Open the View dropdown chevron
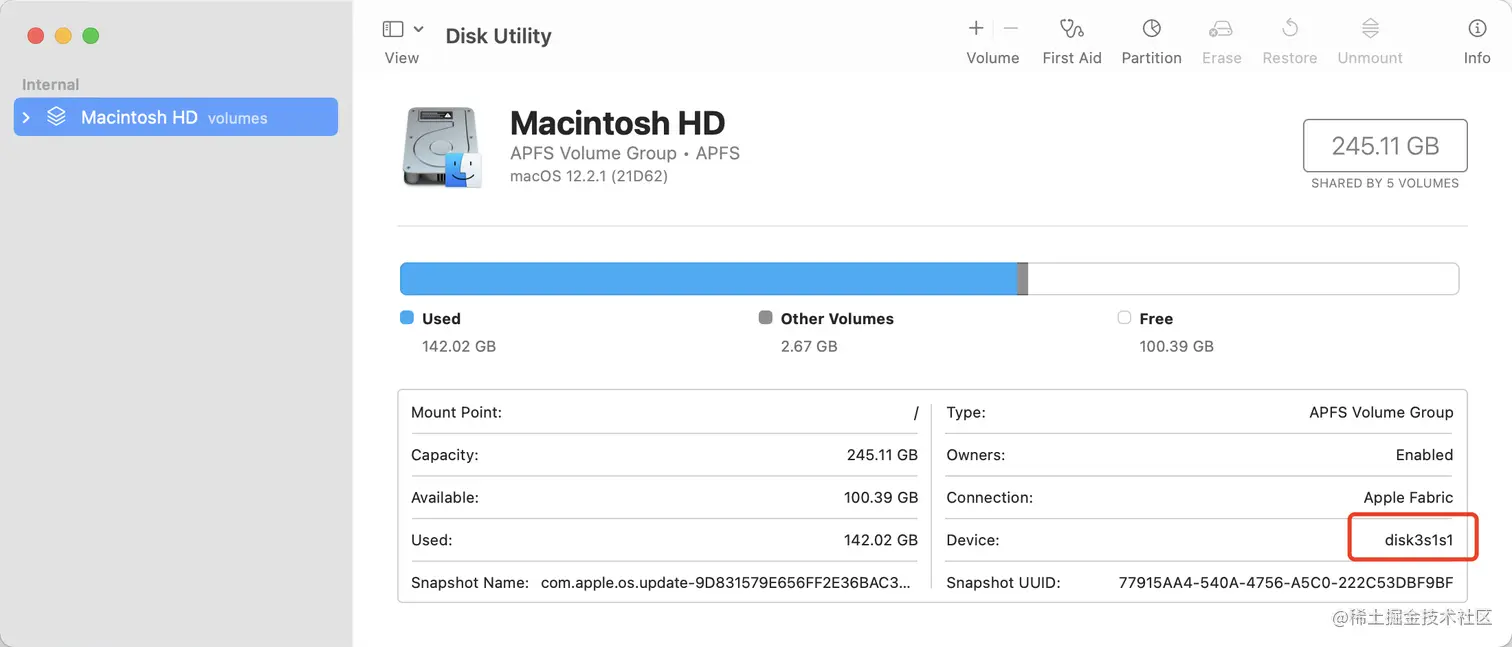The image size is (1512, 647). 418,30
